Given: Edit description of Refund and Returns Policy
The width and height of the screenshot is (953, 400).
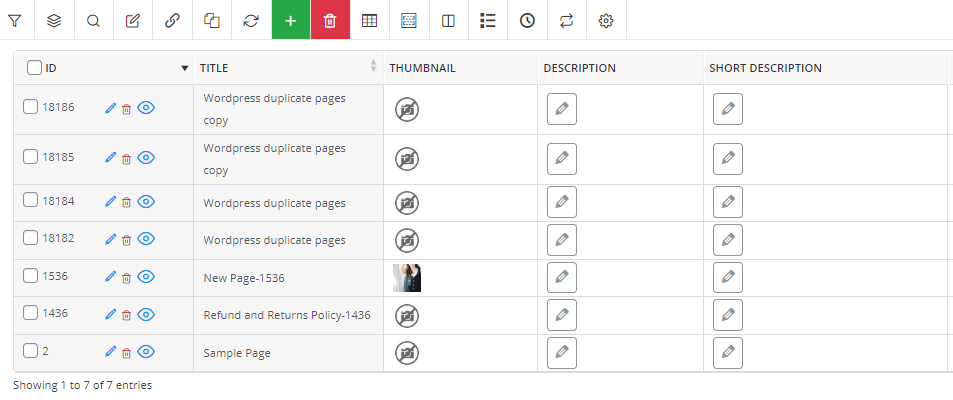Looking at the screenshot, I should pyautogui.click(x=562, y=315).
